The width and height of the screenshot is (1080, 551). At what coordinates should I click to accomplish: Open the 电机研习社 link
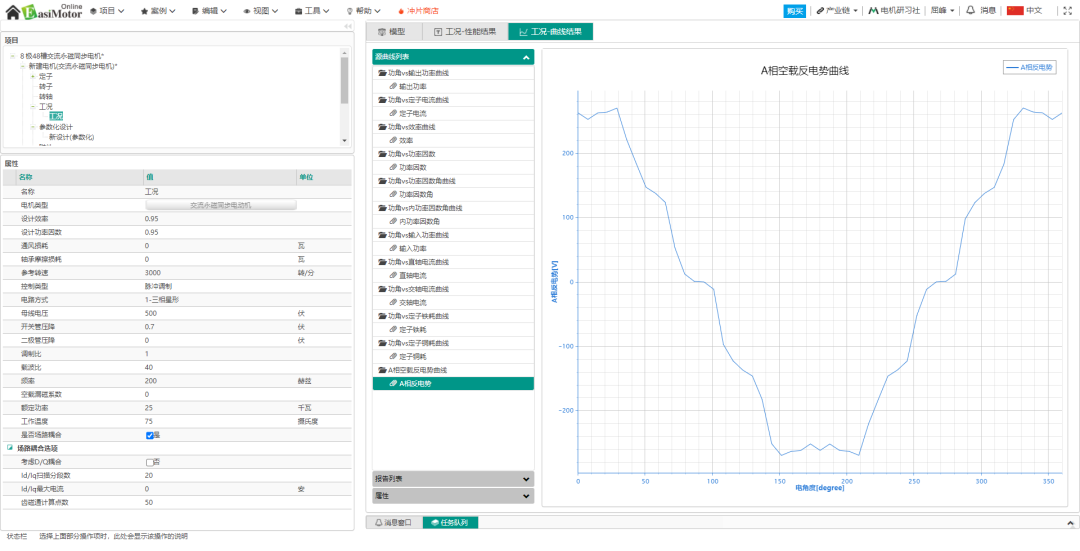pos(893,11)
